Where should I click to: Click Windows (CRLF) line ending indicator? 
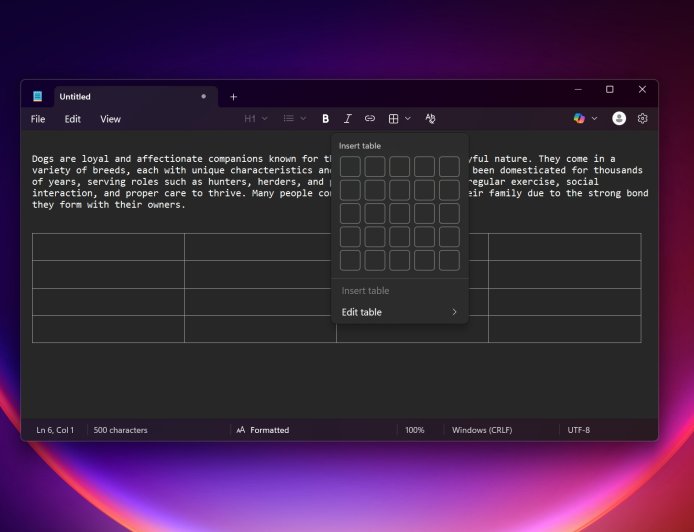482,430
